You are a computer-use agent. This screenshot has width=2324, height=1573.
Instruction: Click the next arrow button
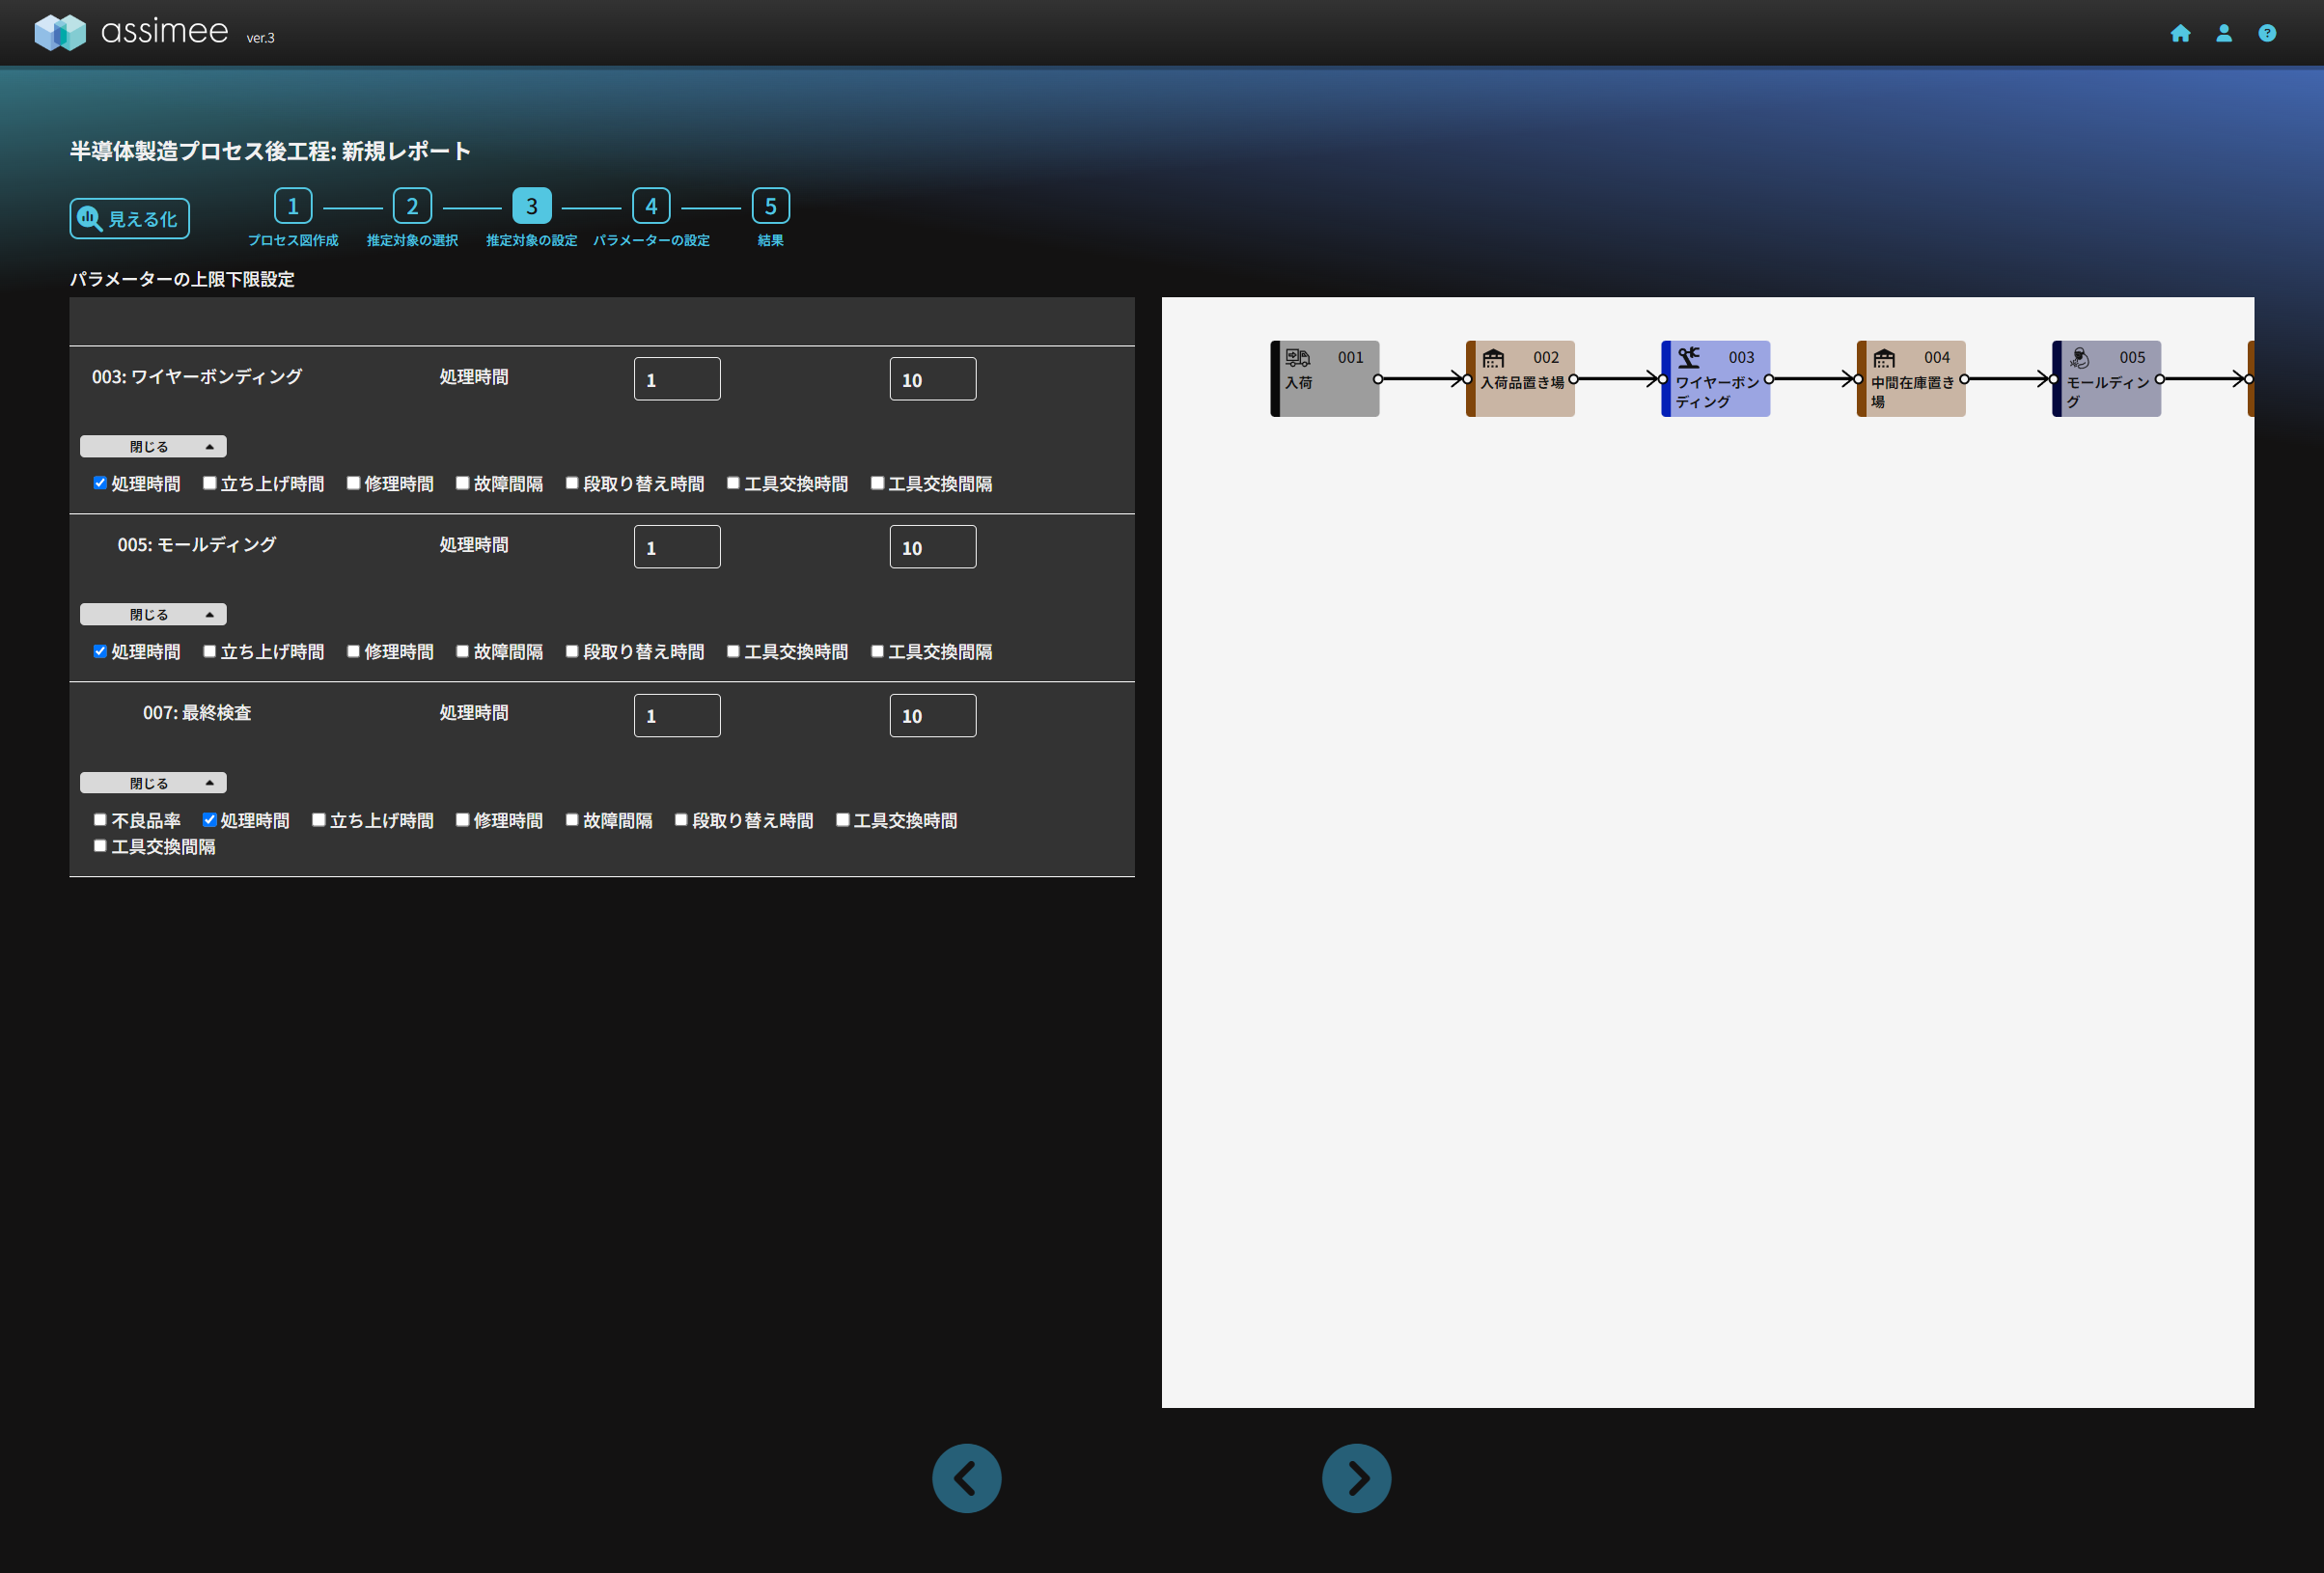tap(1356, 1478)
